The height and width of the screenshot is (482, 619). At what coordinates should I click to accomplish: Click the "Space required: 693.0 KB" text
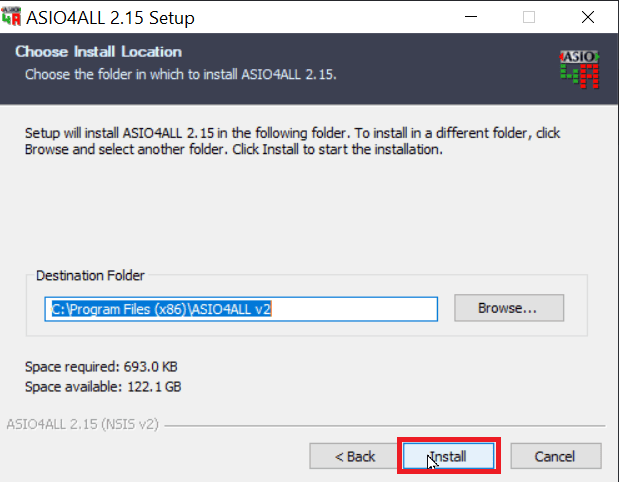click(x=101, y=367)
